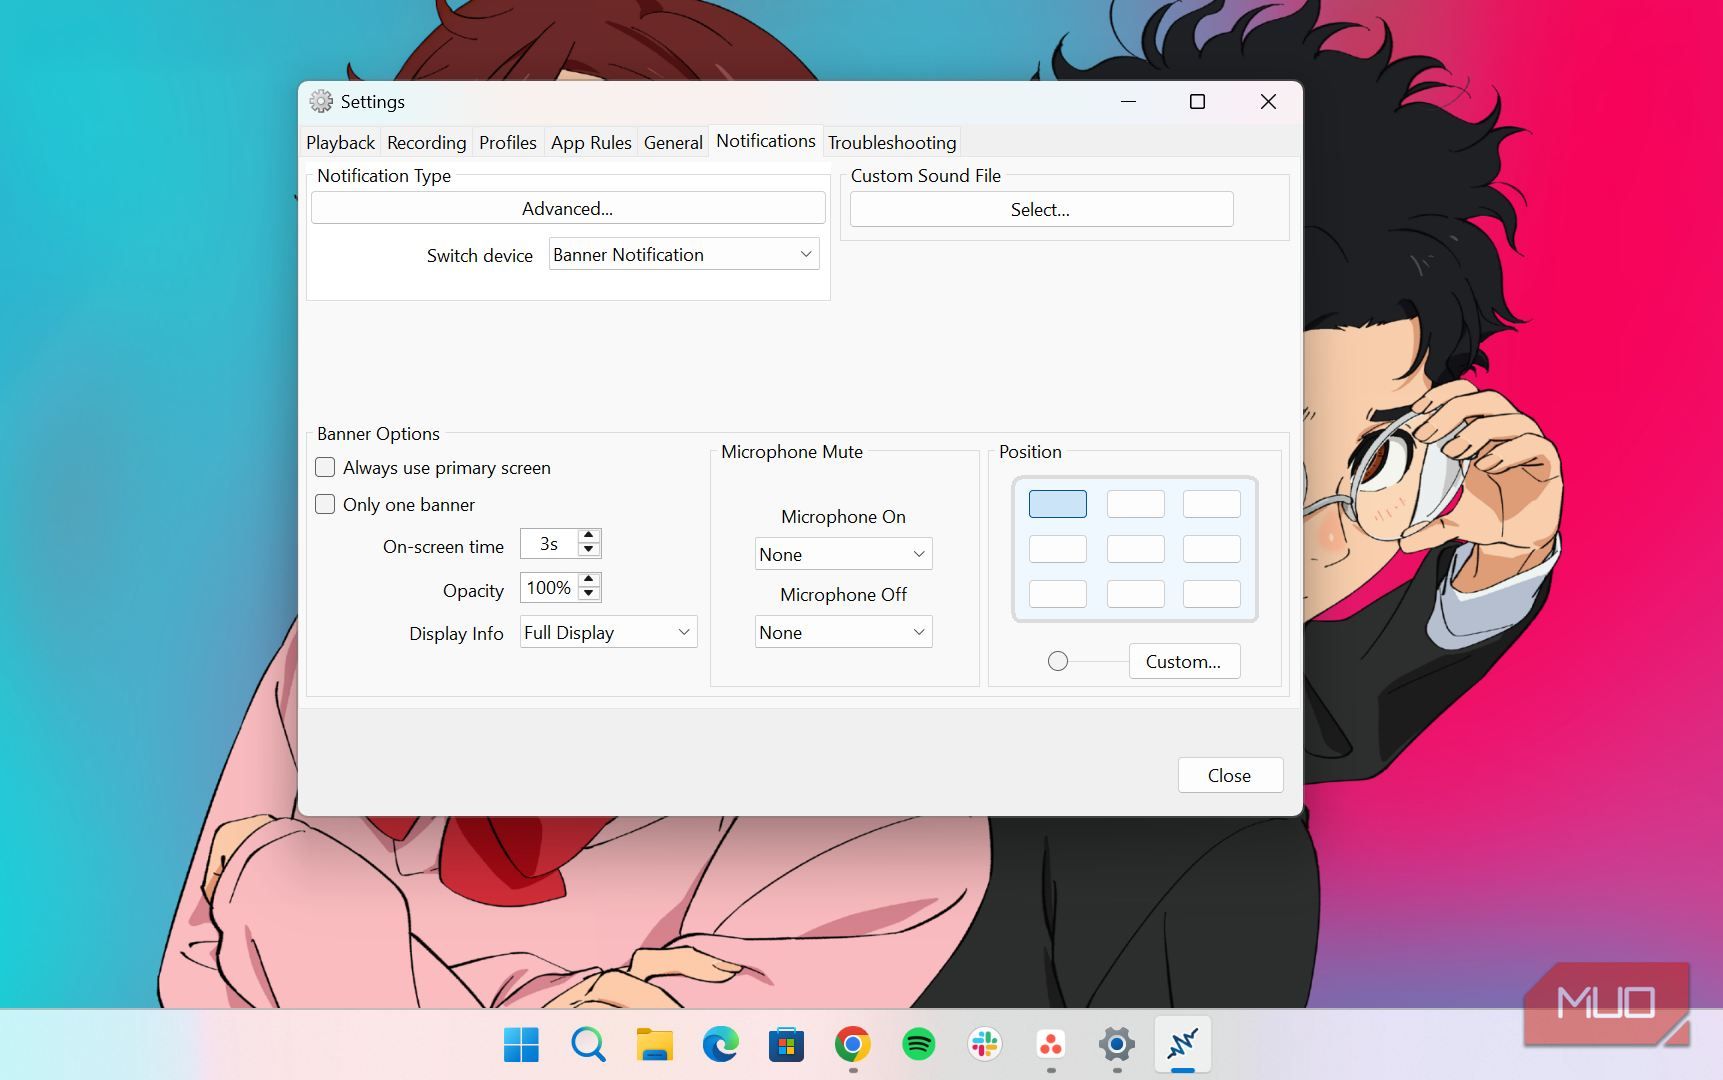
Task: Open Microsoft Store from taskbar
Action: coord(786,1045)
